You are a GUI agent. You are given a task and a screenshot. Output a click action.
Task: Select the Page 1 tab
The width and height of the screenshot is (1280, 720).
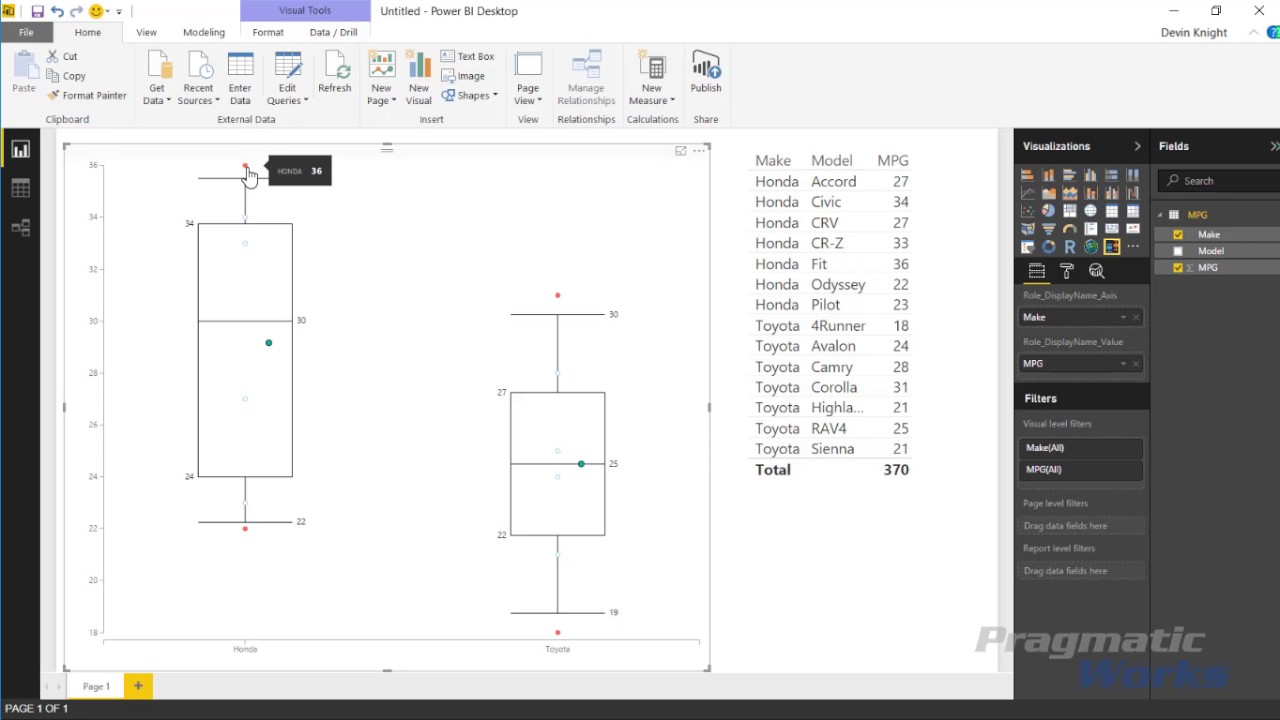tap(96, 686)
